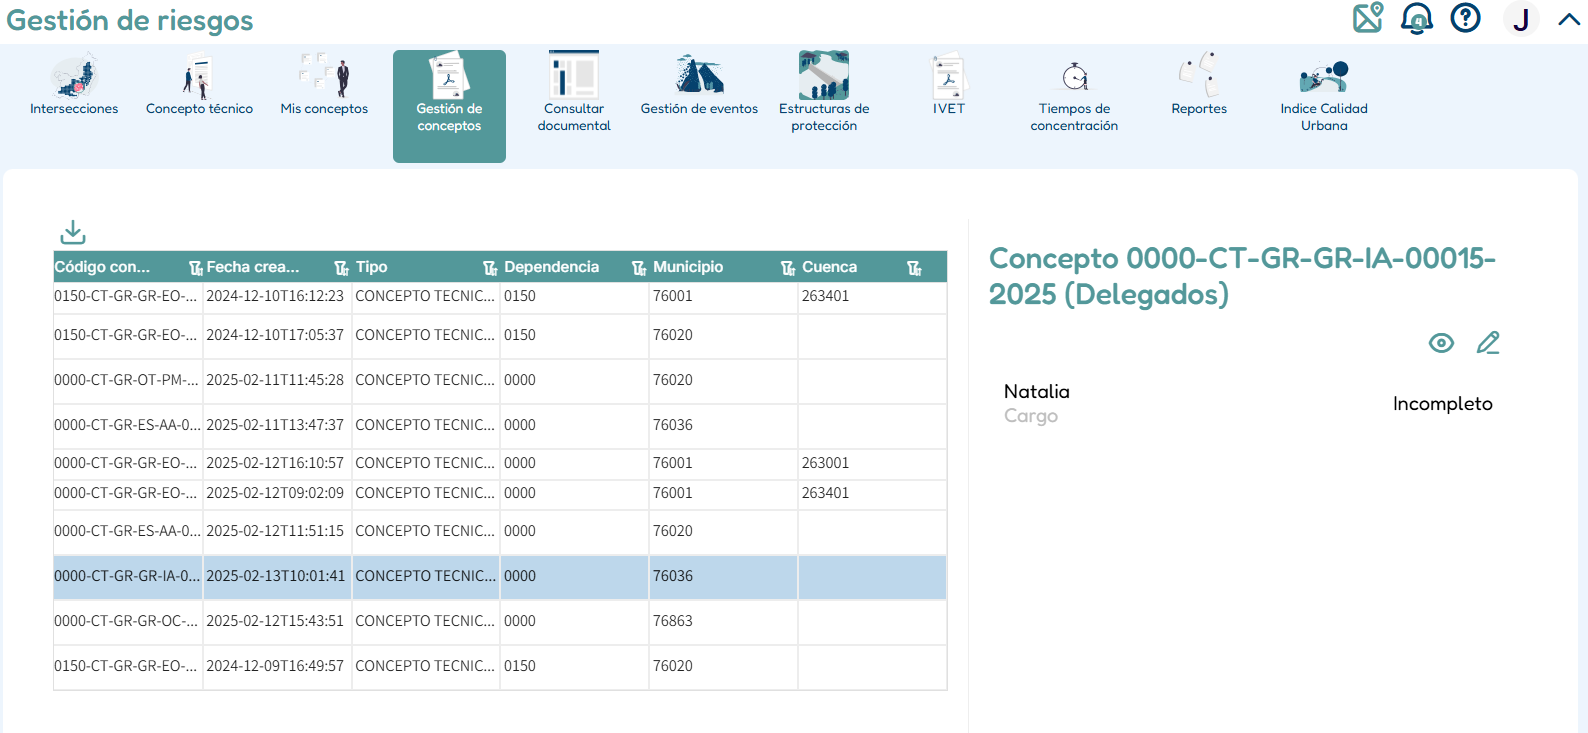Click the map location icon in the header
The height and width of the screenshot is (733, 1588).
1368,18
